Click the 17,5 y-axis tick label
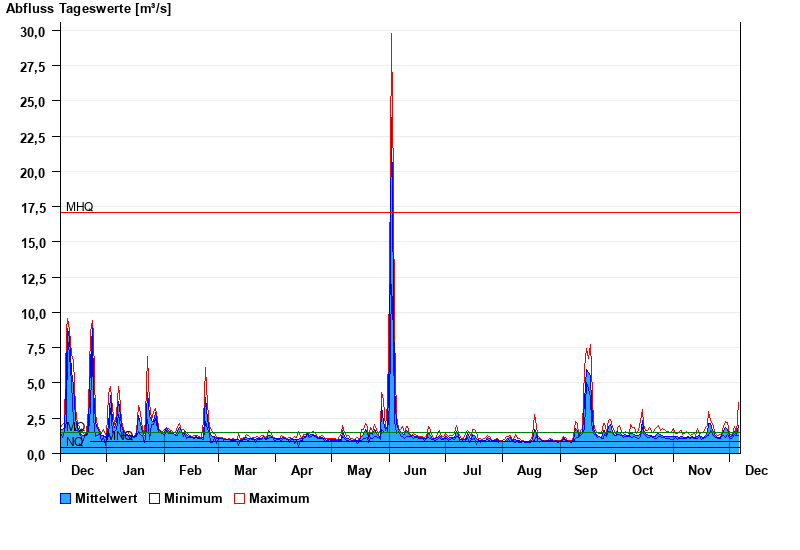The height and width of the screenshot is (550, 800). click(x=33, y=208)
